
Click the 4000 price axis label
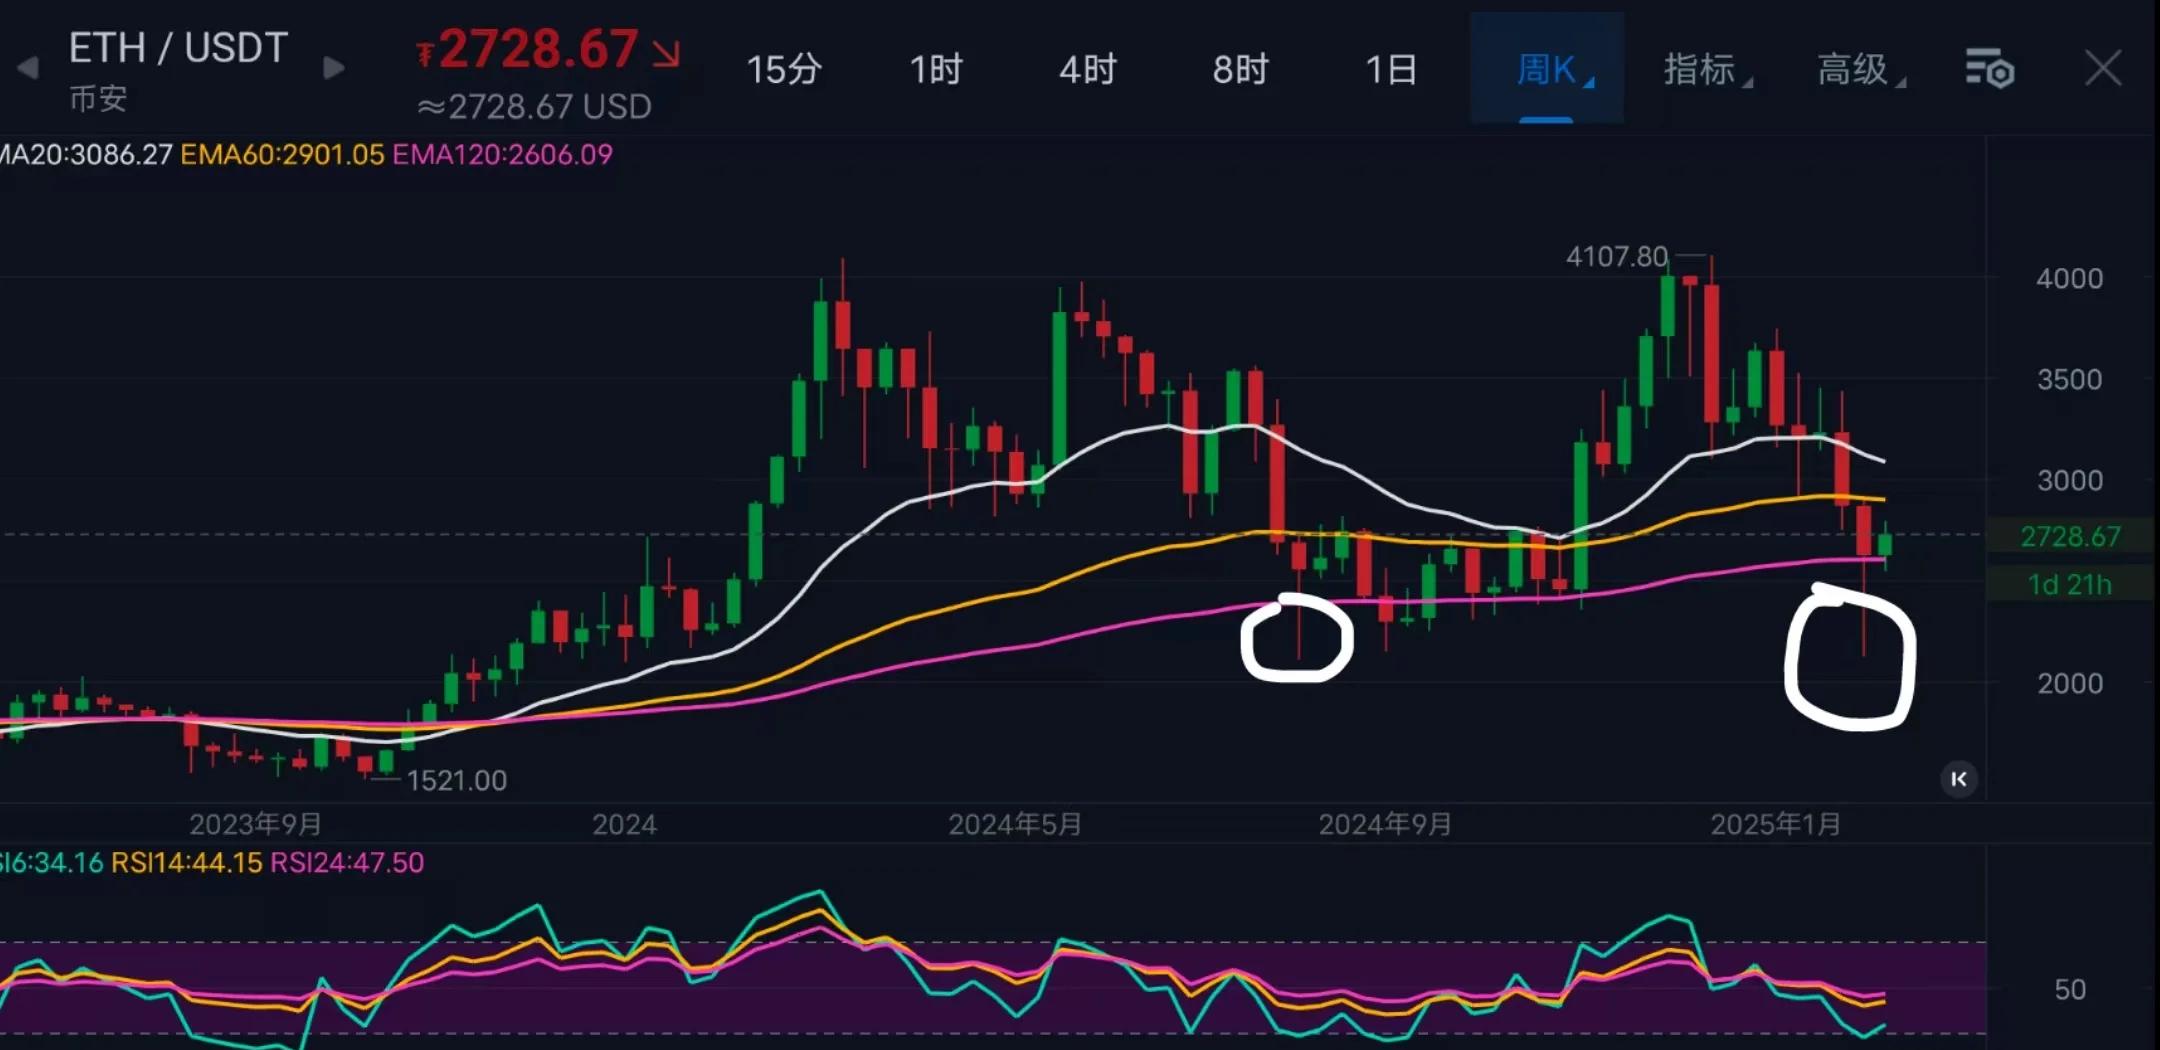[2069, 278]
